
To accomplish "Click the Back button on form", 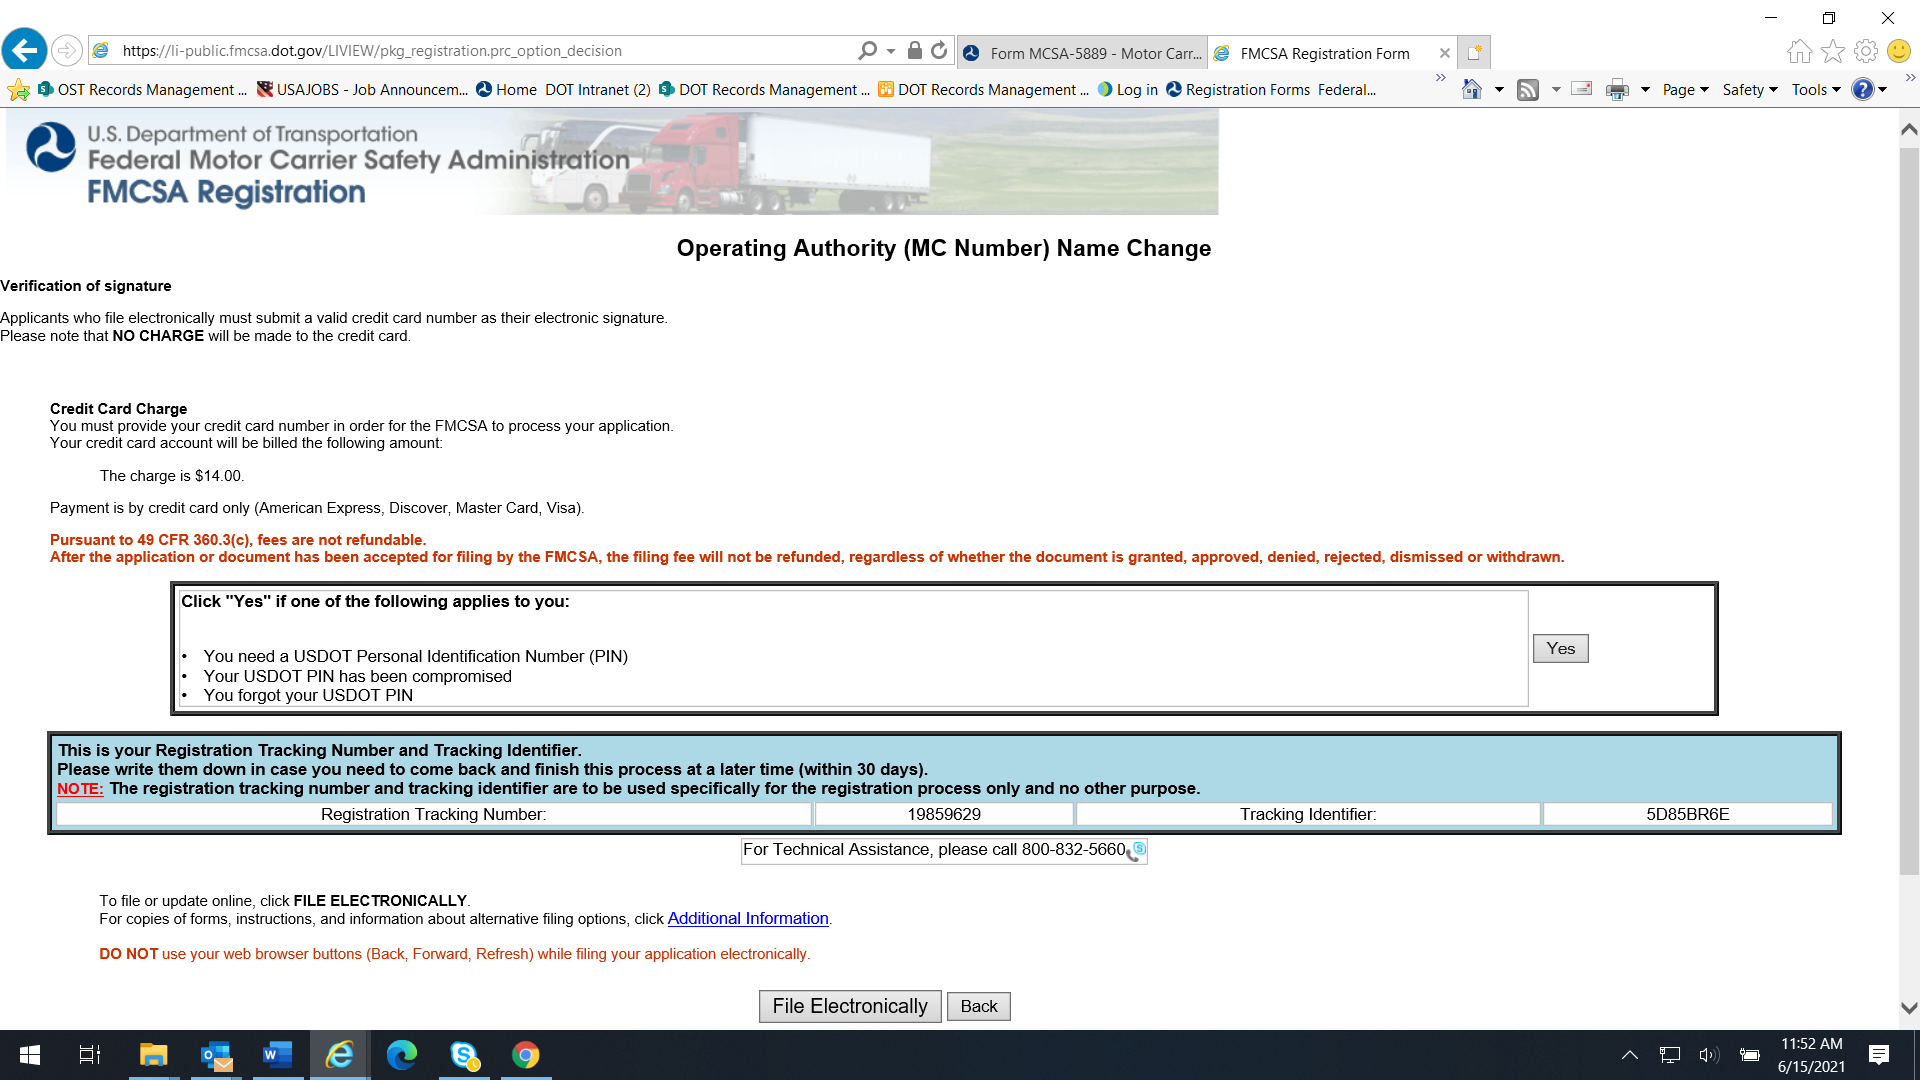I will click(x=978, y=1006).
